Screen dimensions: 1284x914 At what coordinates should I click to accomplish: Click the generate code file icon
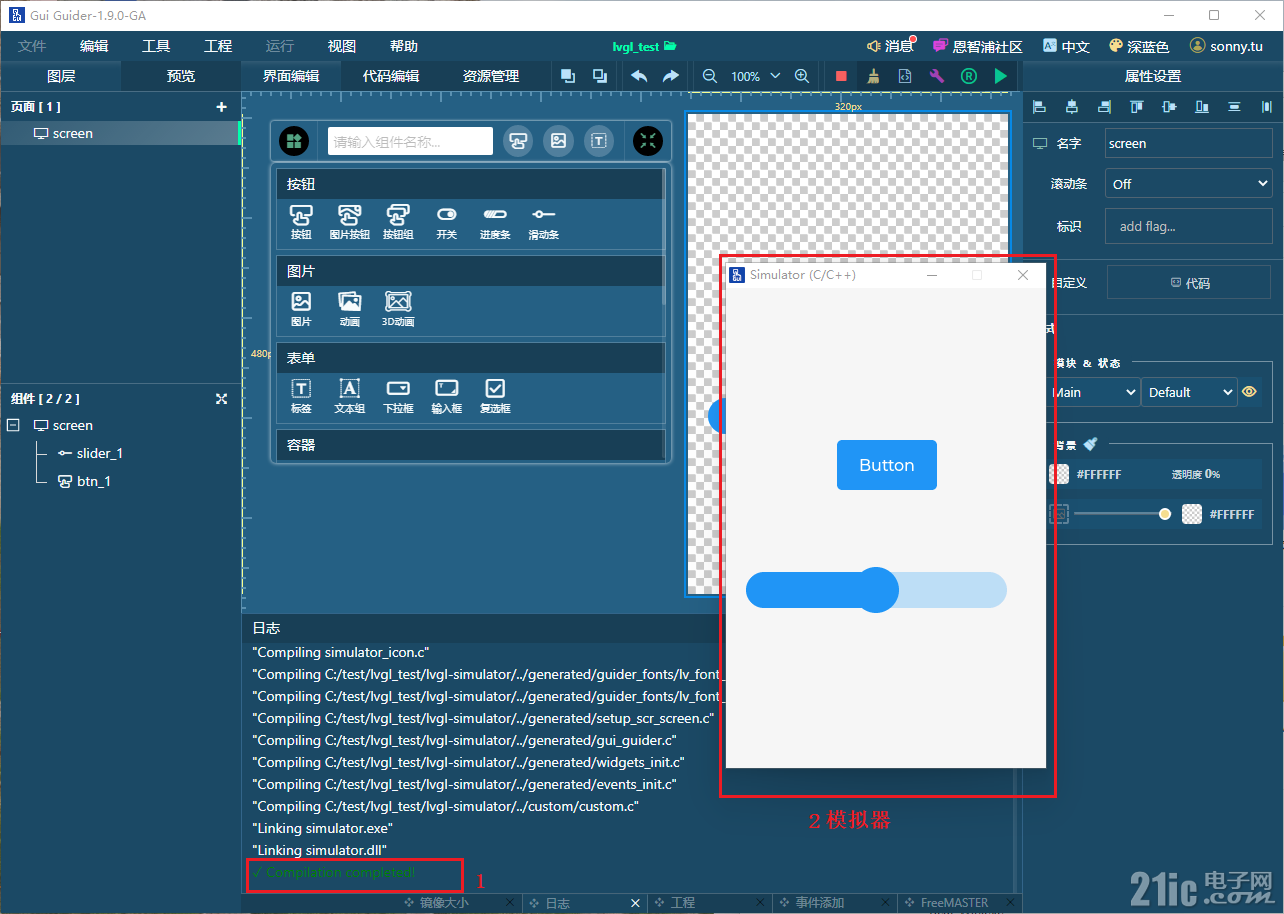tap(905, 76)
